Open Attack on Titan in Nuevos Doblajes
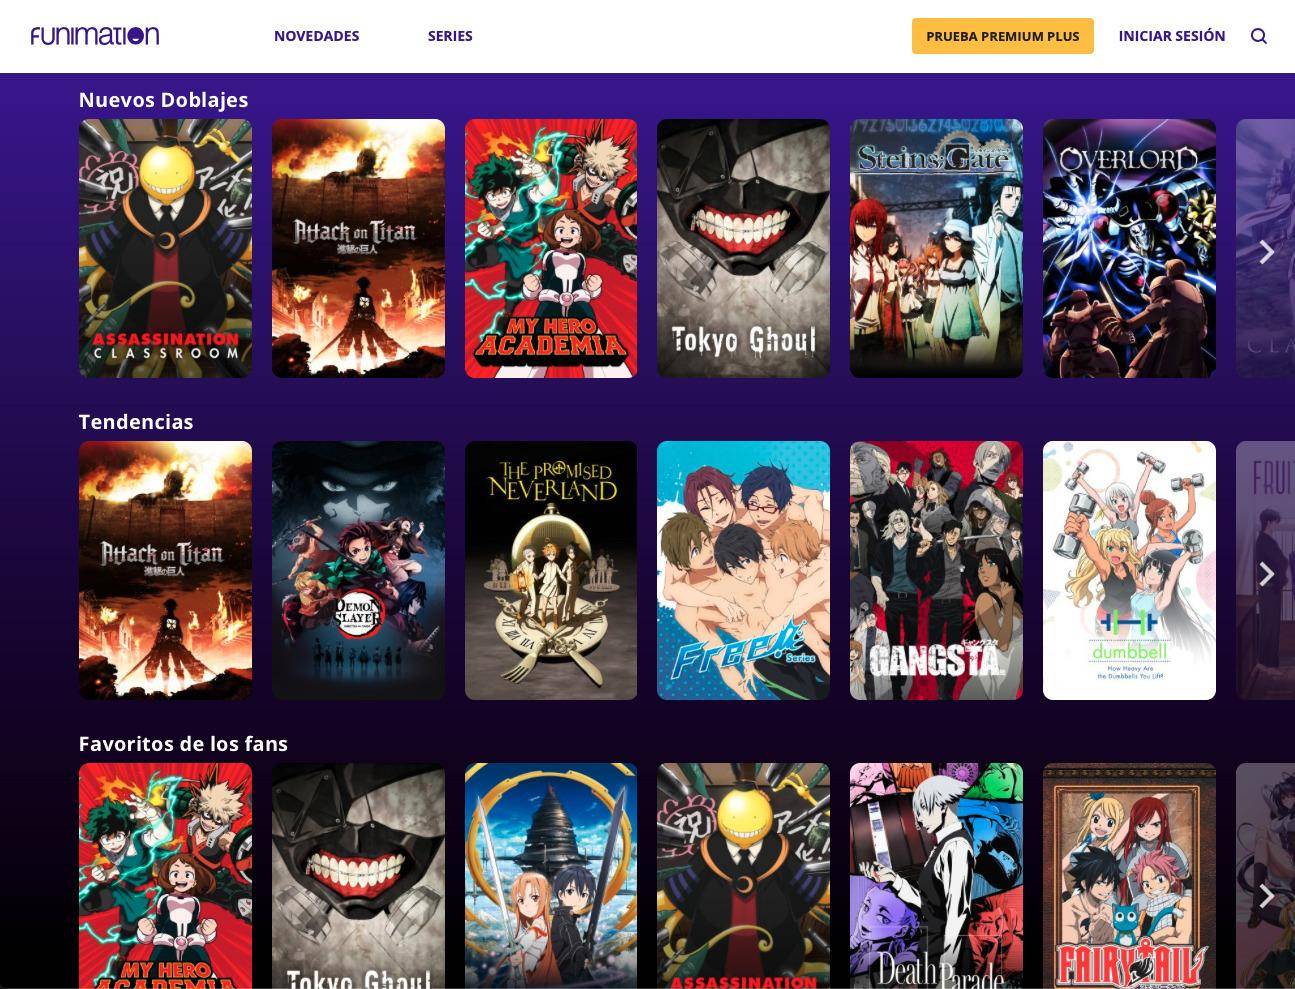Viewport: 1295px width, 989px height. coord(358,248)
